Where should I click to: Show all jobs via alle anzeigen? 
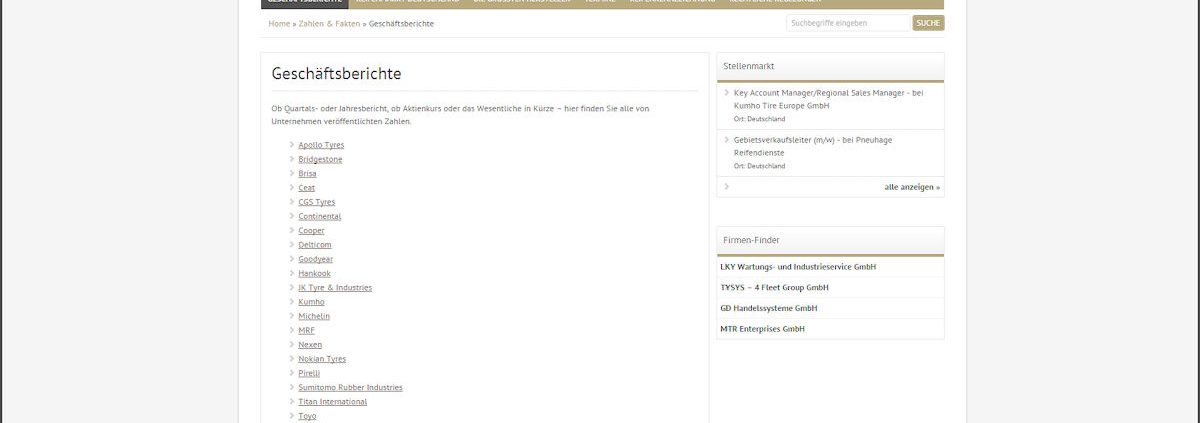tap(911, 187)
